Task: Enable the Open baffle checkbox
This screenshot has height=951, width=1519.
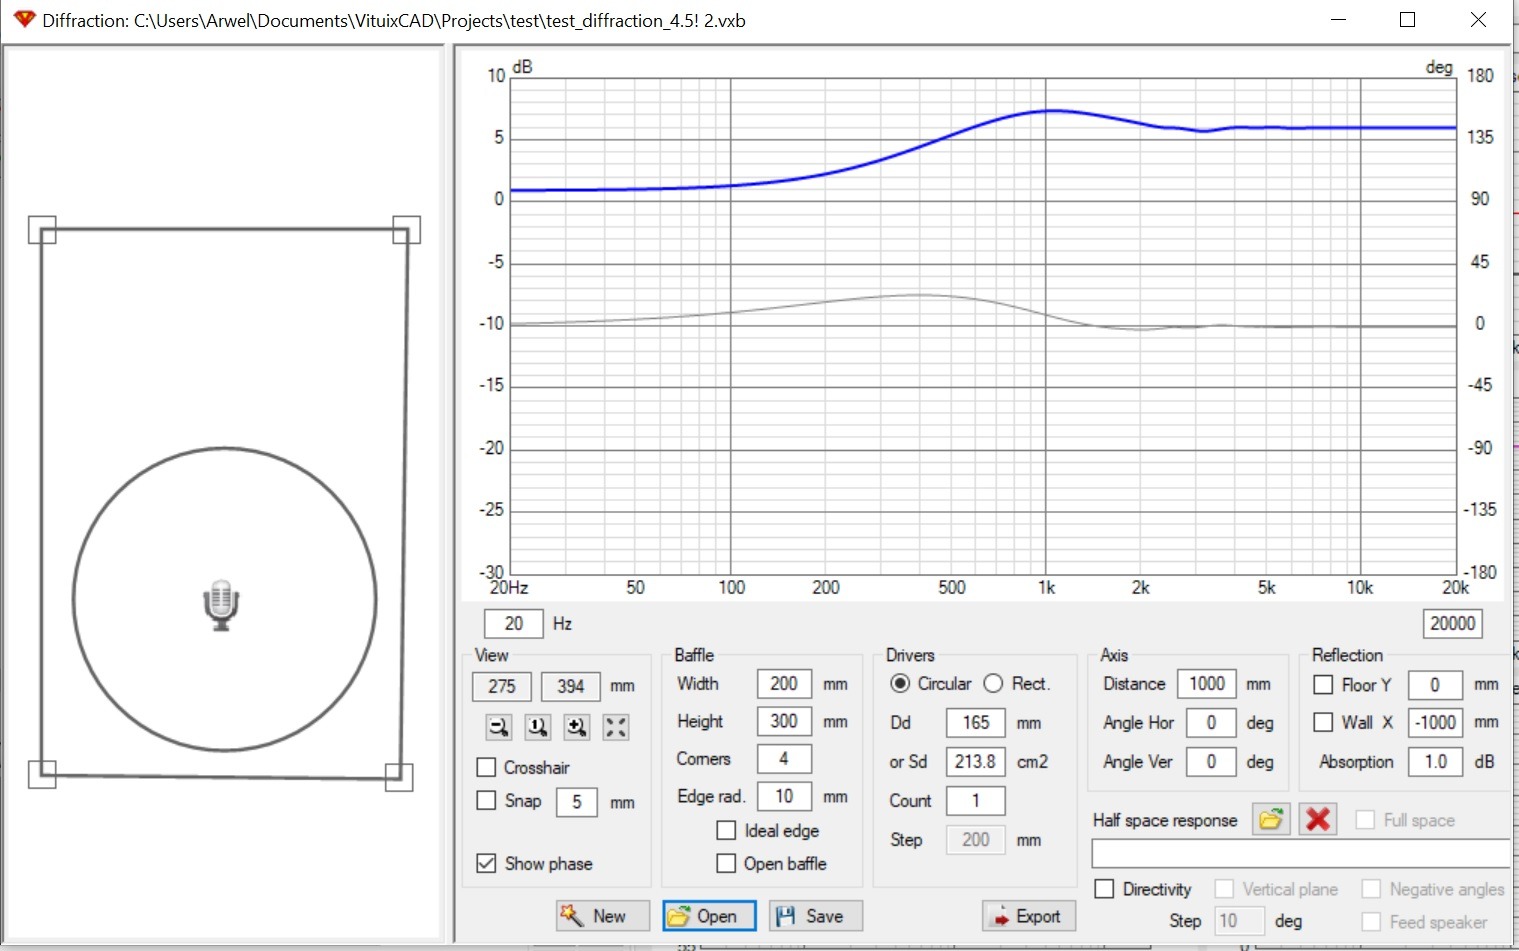Action: [726, 863]
